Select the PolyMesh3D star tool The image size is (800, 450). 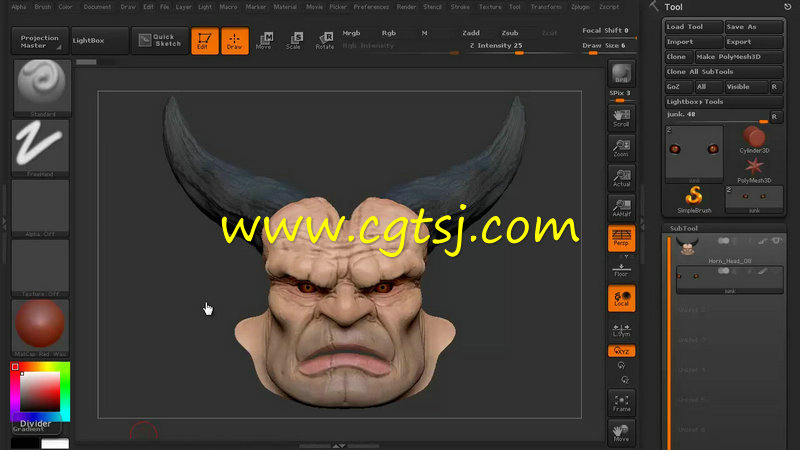(x=754, y=170)
